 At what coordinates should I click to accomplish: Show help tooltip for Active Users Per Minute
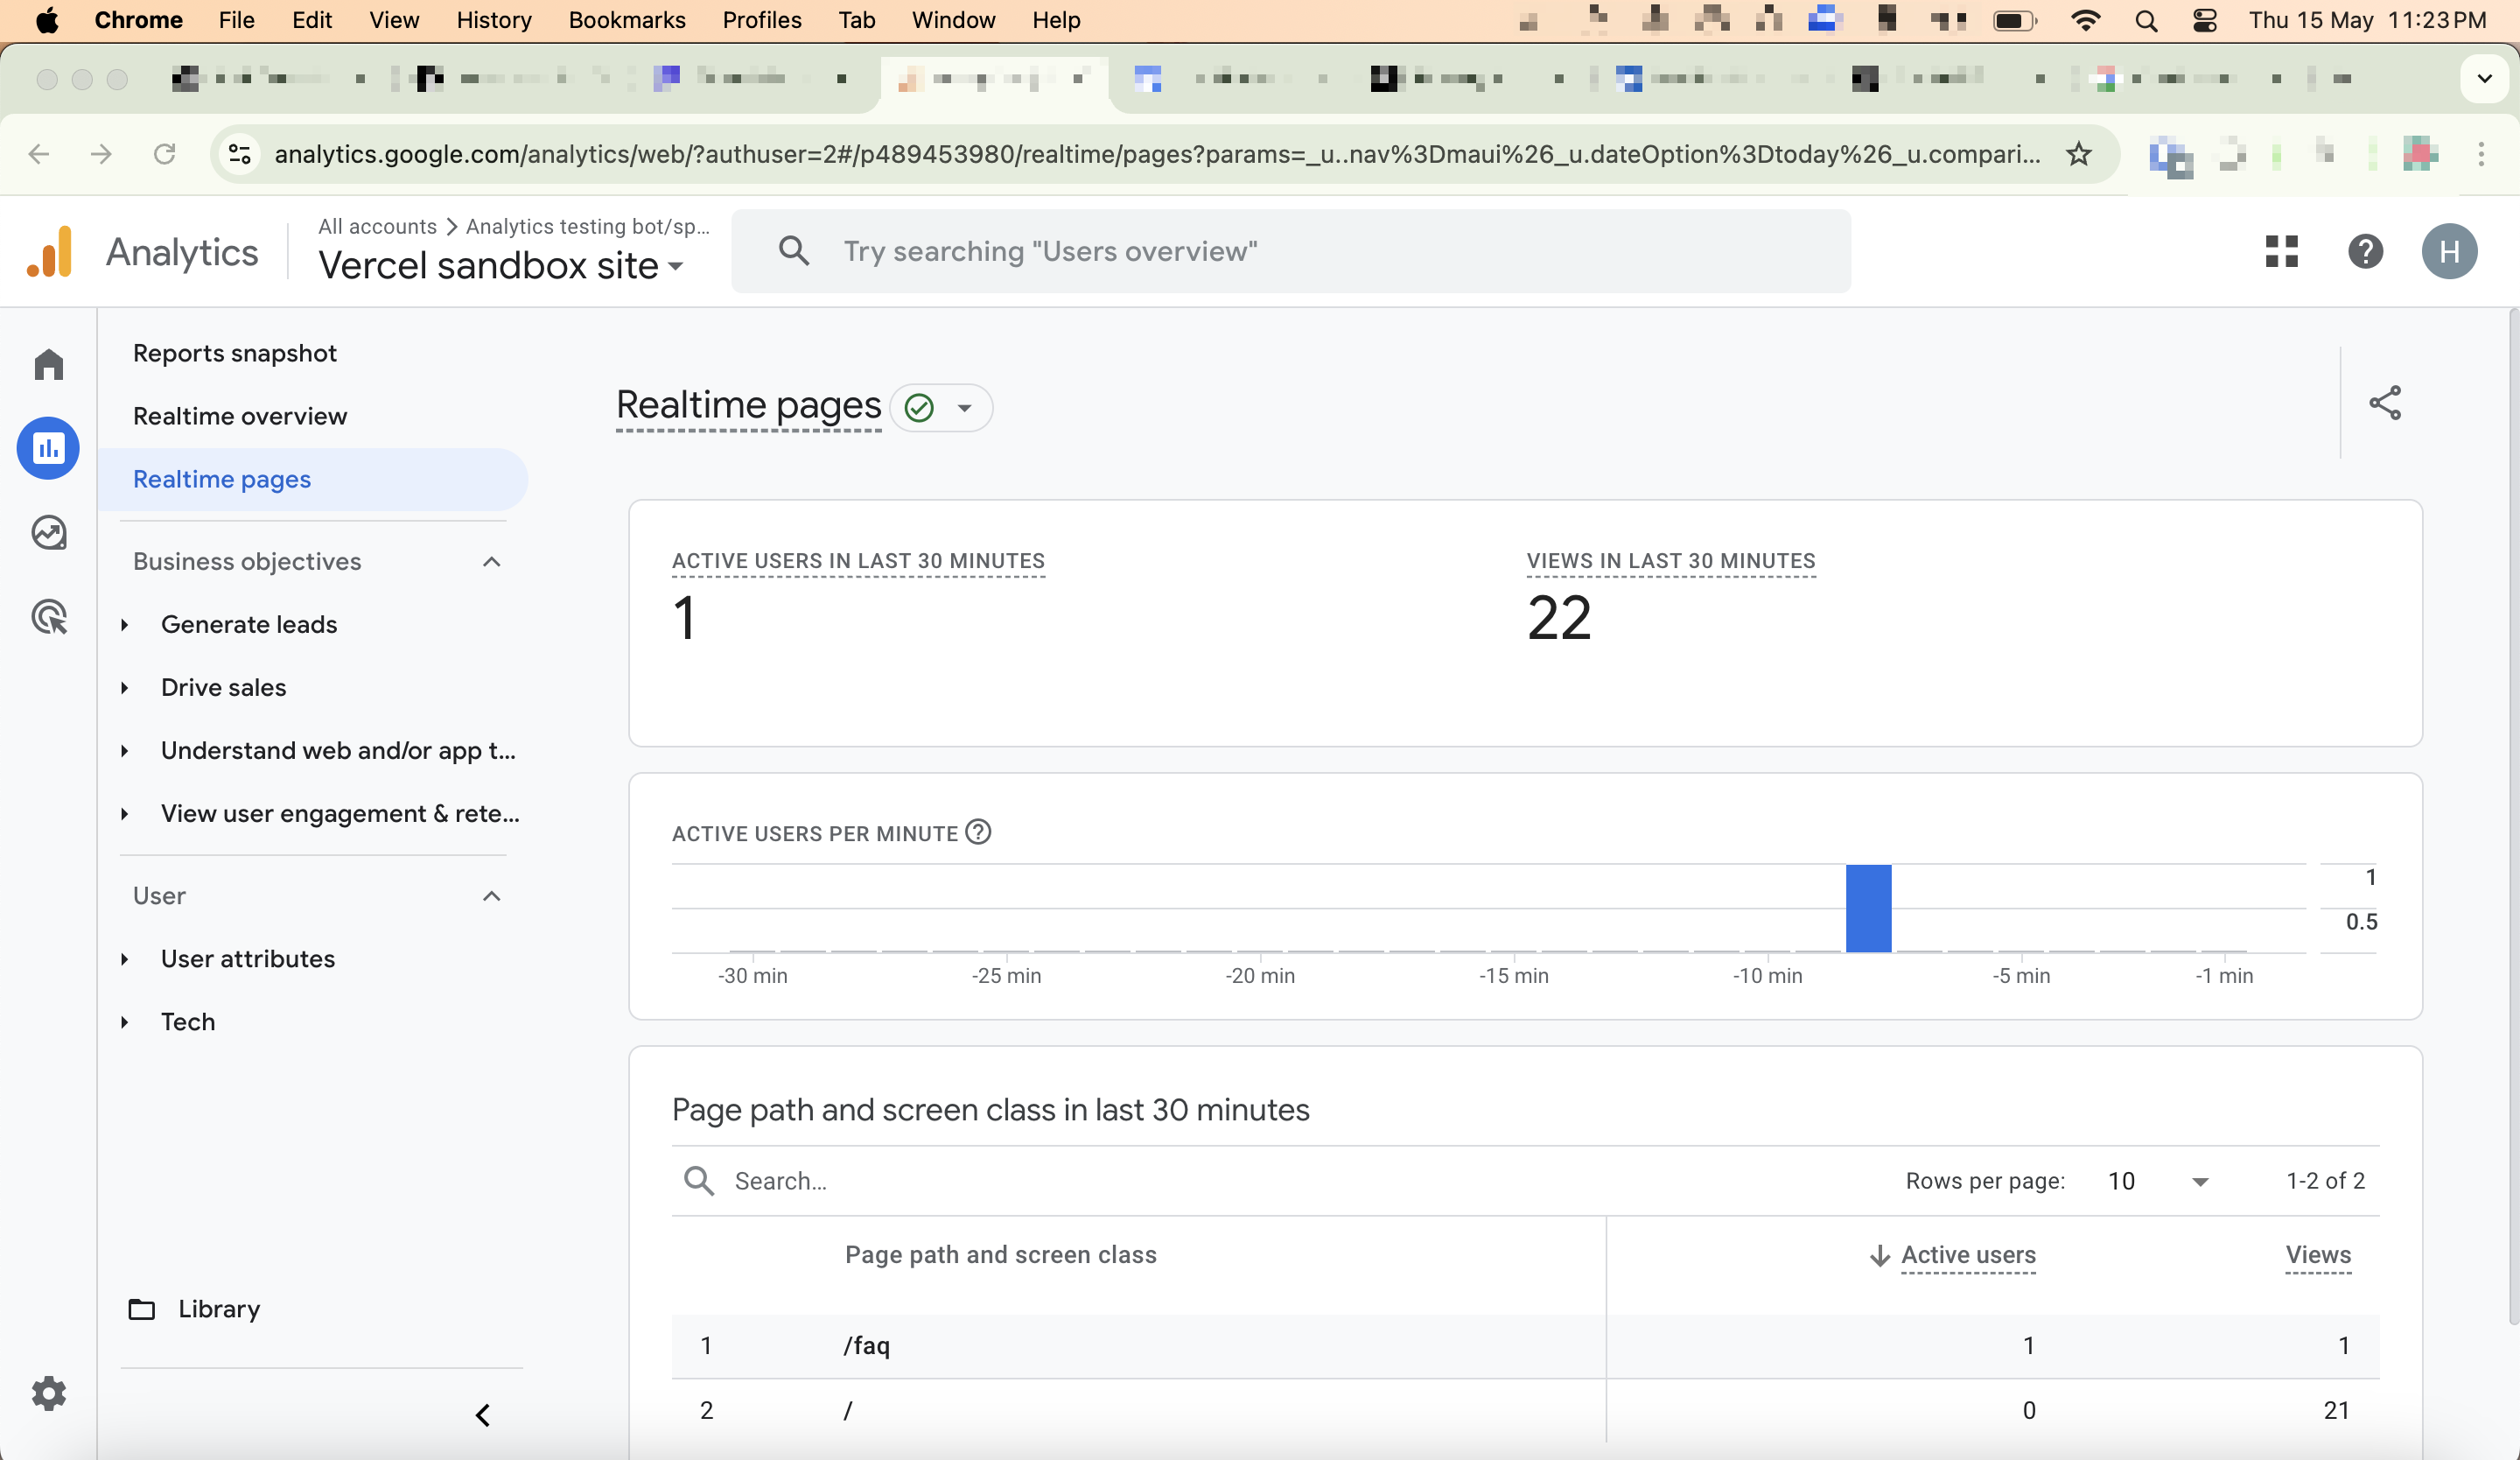pyautogui.click(x=978, y=832)
